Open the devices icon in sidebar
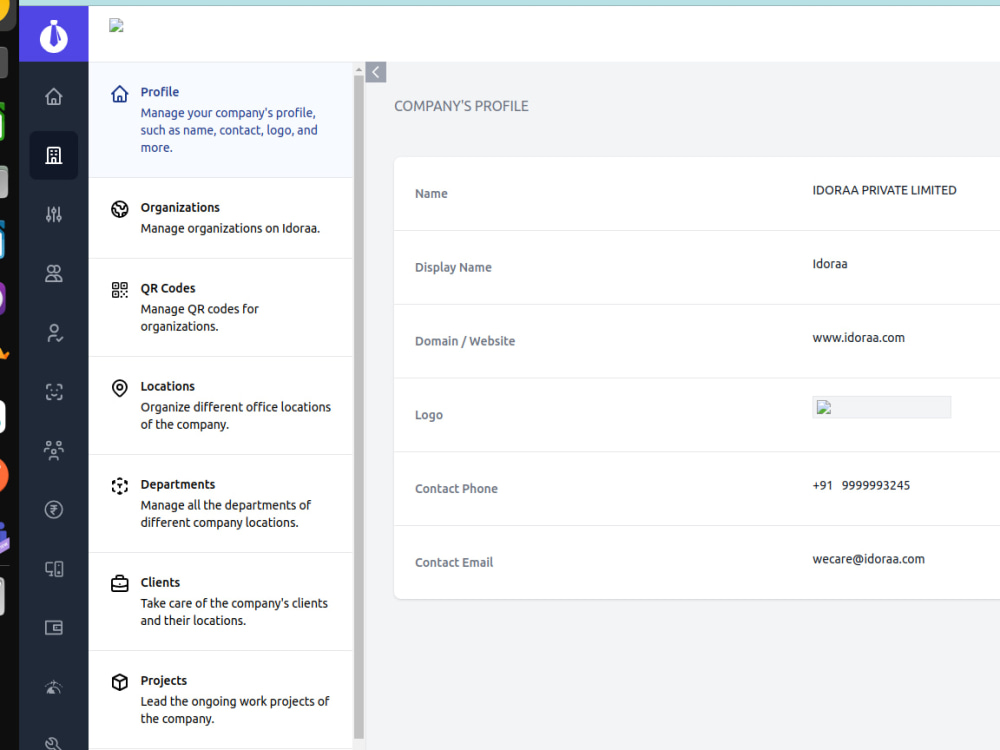Viewport: 1000px width, 750px height. tap(54, 569)
